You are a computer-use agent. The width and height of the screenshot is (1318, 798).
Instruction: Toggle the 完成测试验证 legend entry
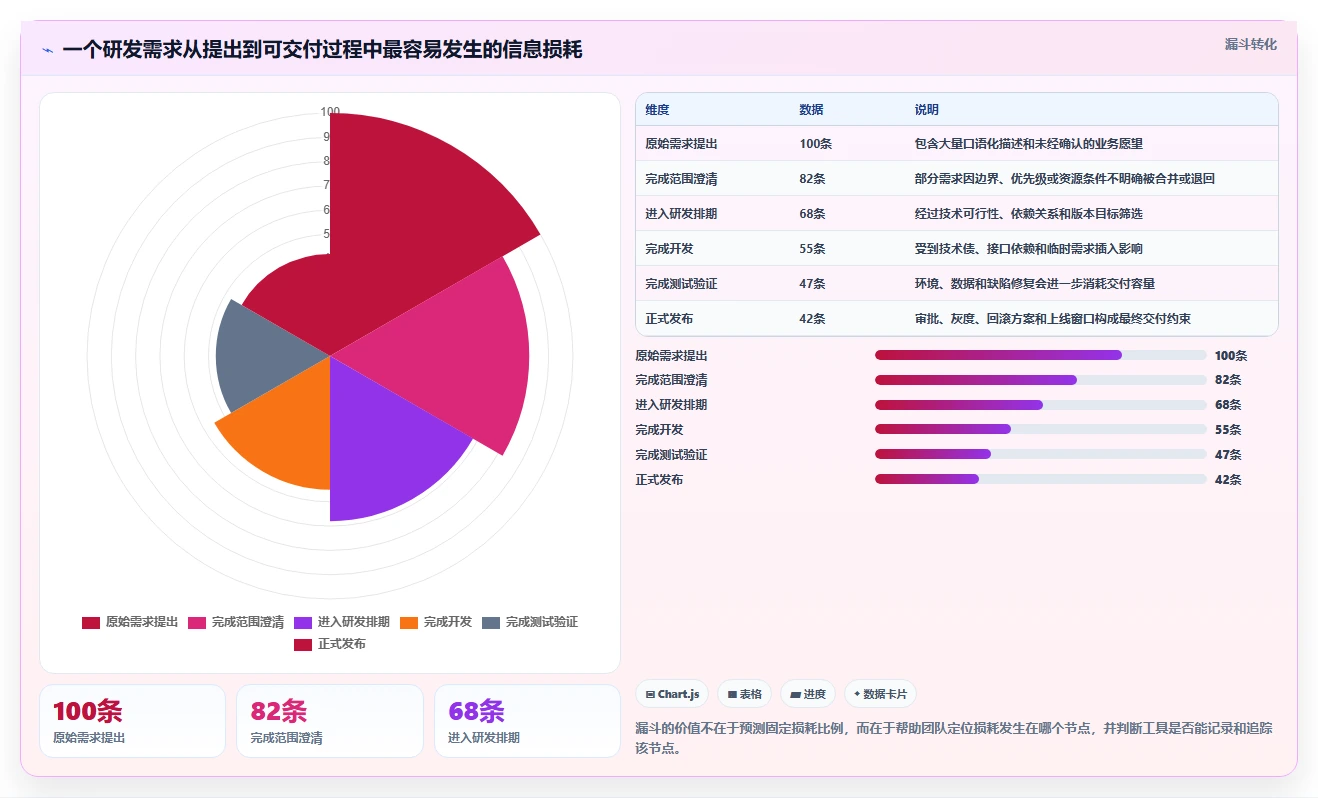(530, 622)
